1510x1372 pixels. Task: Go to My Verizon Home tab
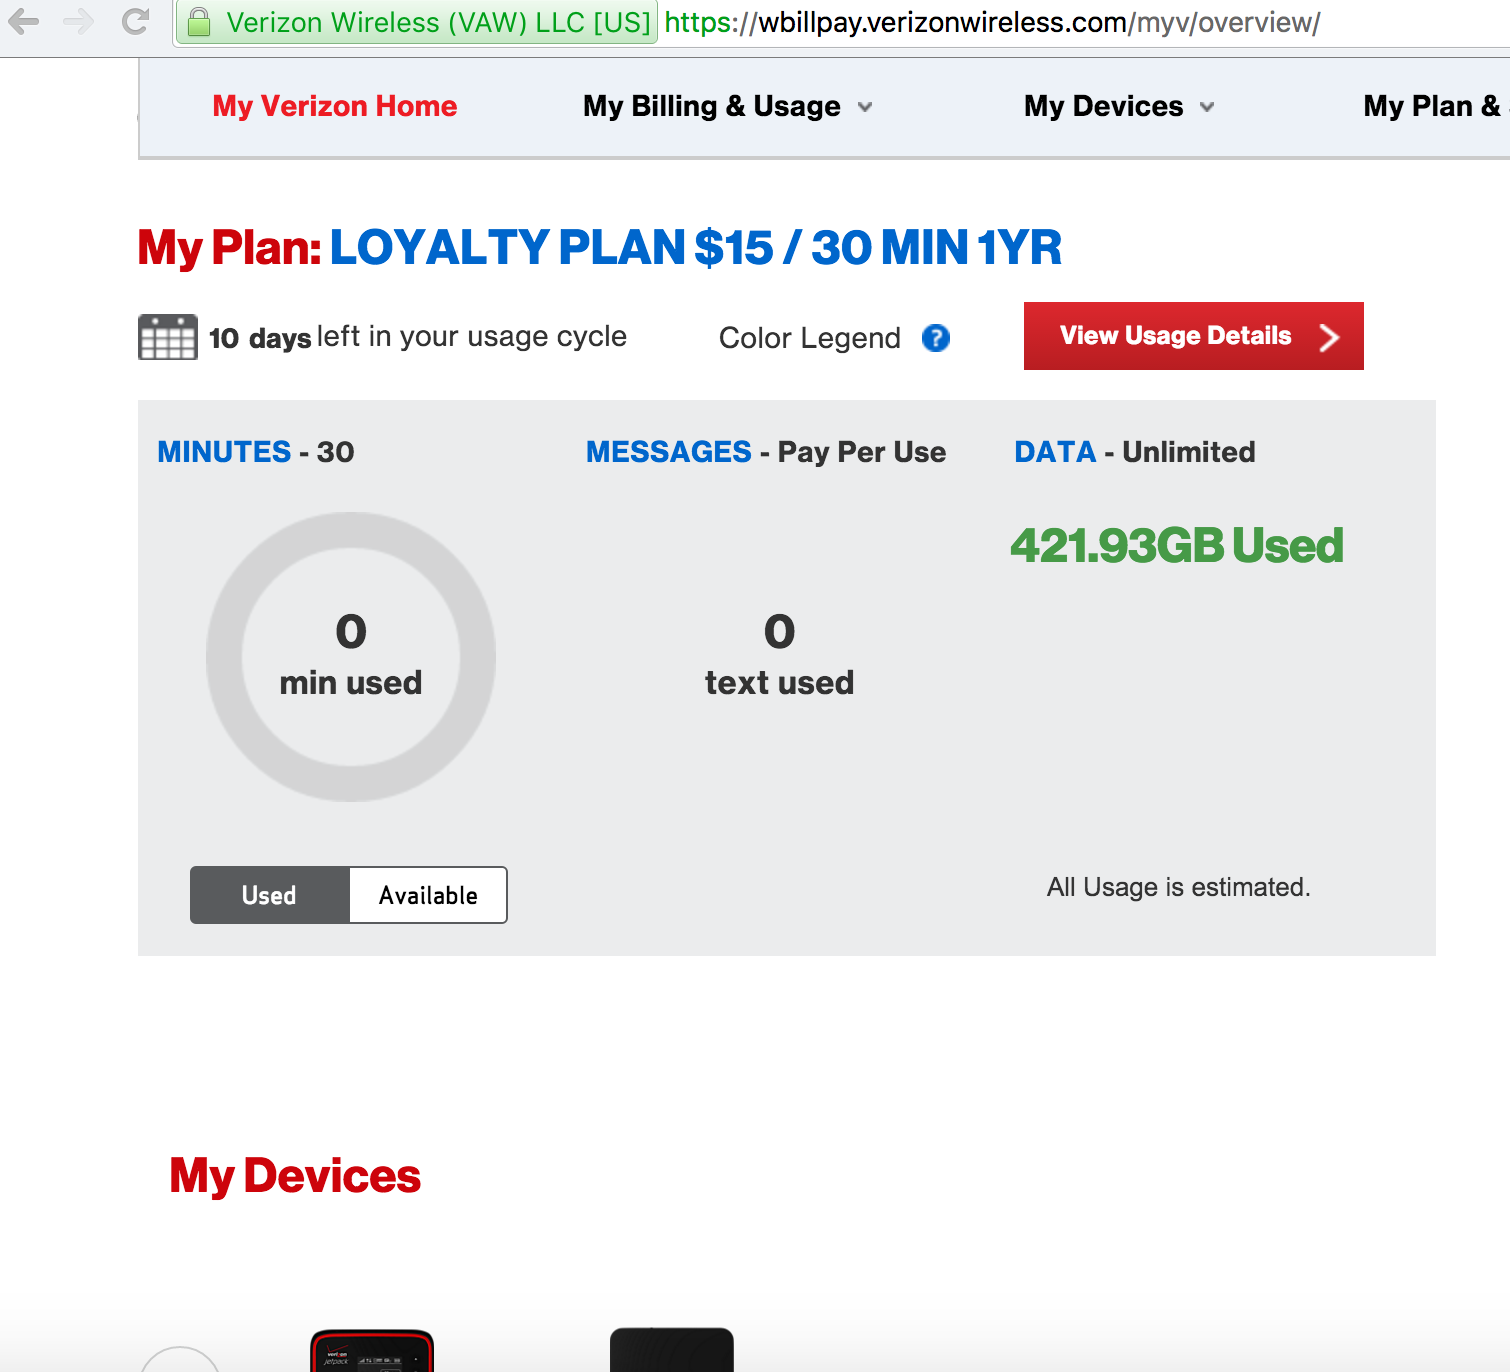click(335, 106)
